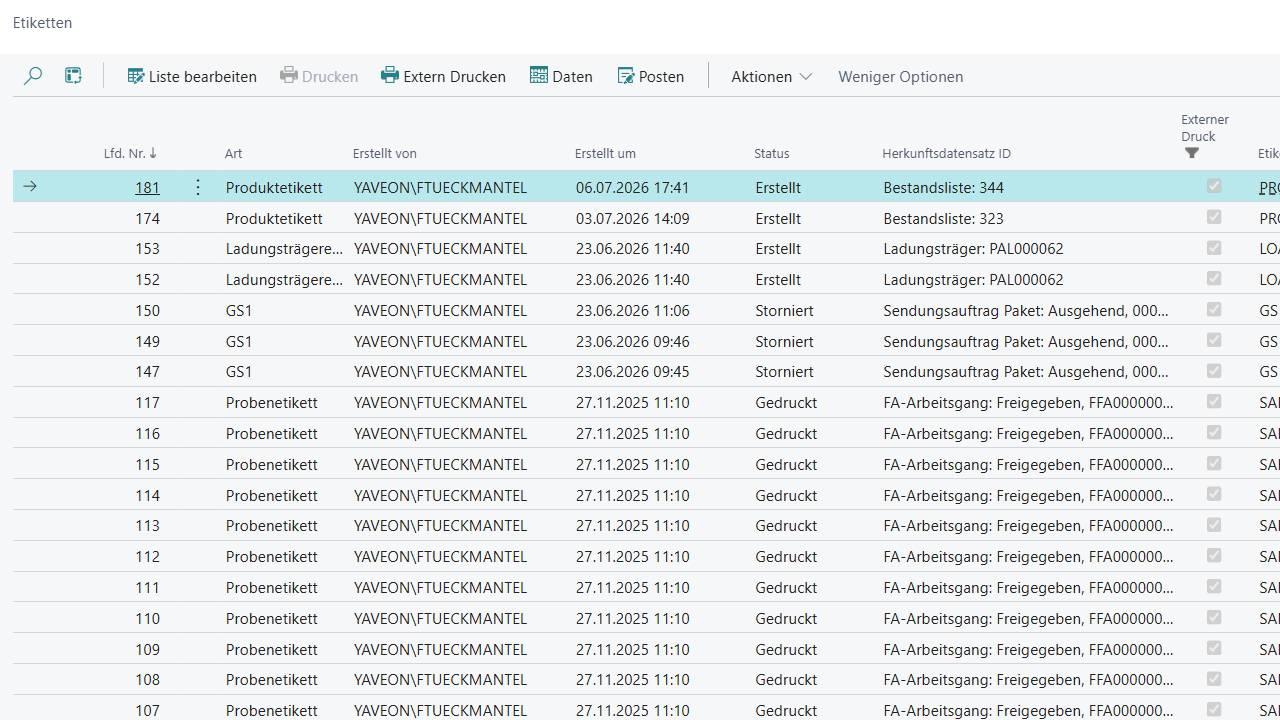Expand the Aktionen dropdown menu
This screenshot has height=720, width=1280.
click(771, 76)
